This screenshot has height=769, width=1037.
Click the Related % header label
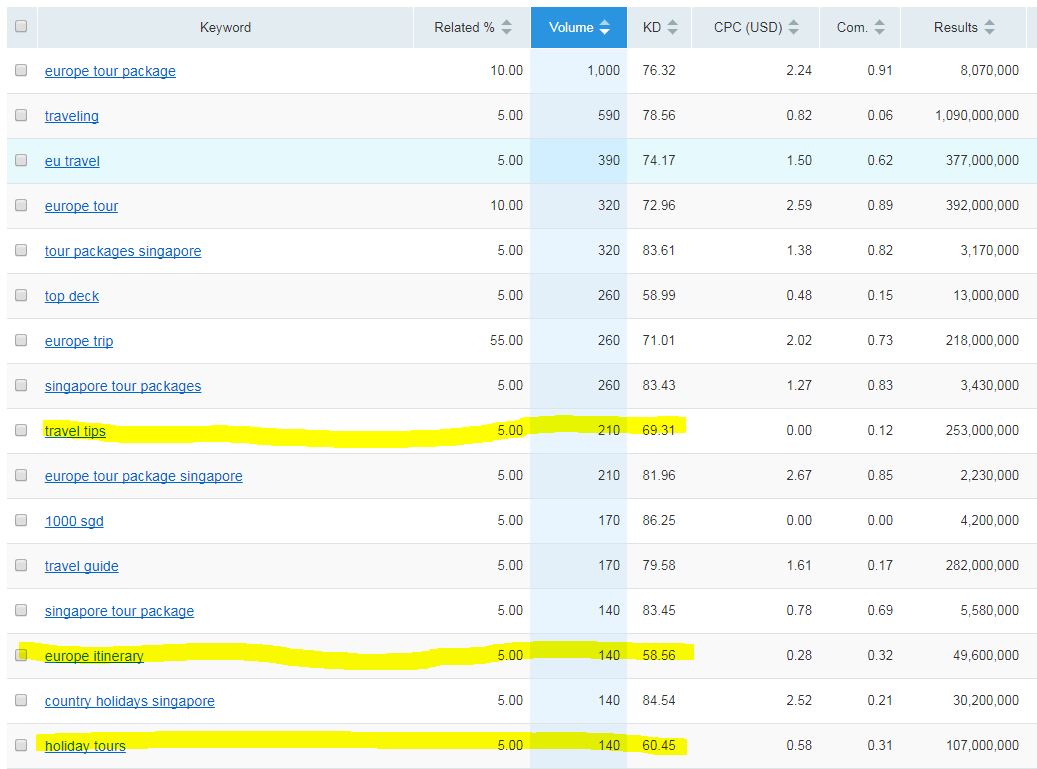(x=464, y=27)
